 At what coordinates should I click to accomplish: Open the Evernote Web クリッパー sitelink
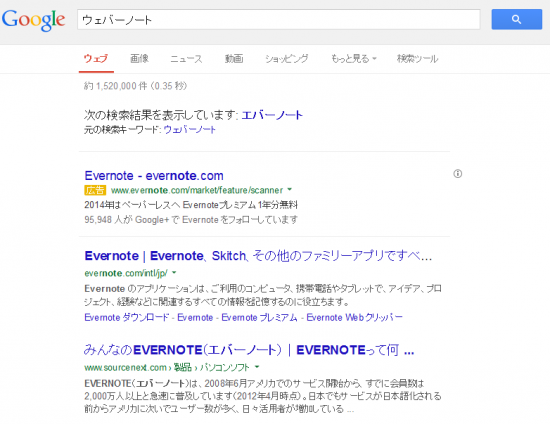click(x=354, y=317)
